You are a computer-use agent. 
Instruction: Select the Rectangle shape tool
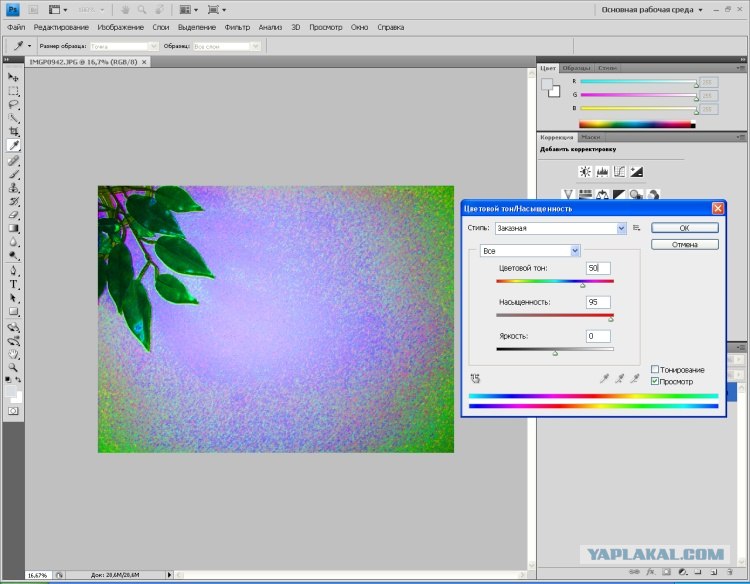[13, 311]
